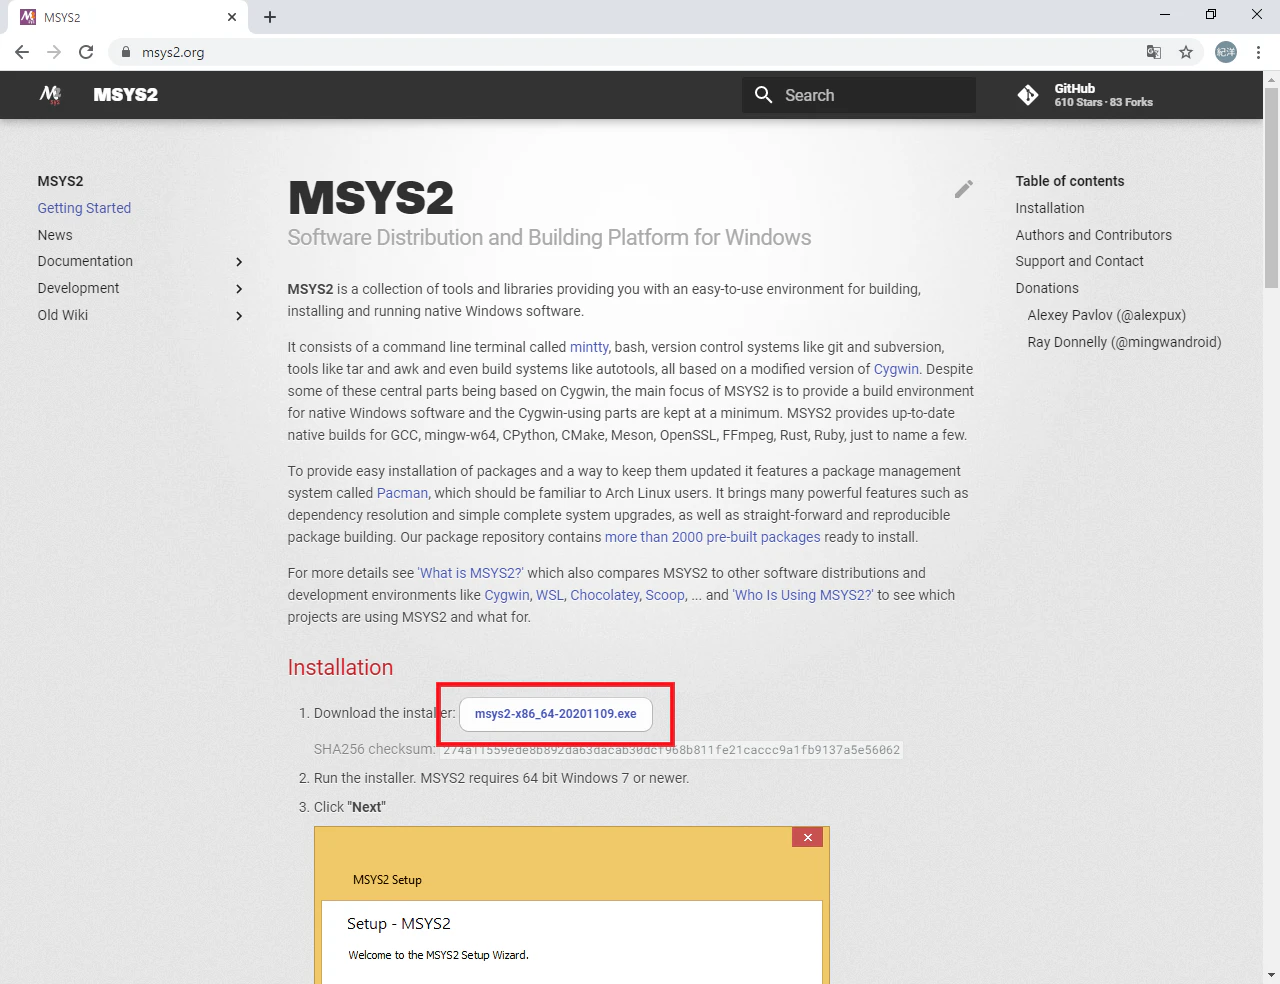This screenshot has height=984, width=1280.
Task: Click the site security padlock icon
Action: (126, 50)
